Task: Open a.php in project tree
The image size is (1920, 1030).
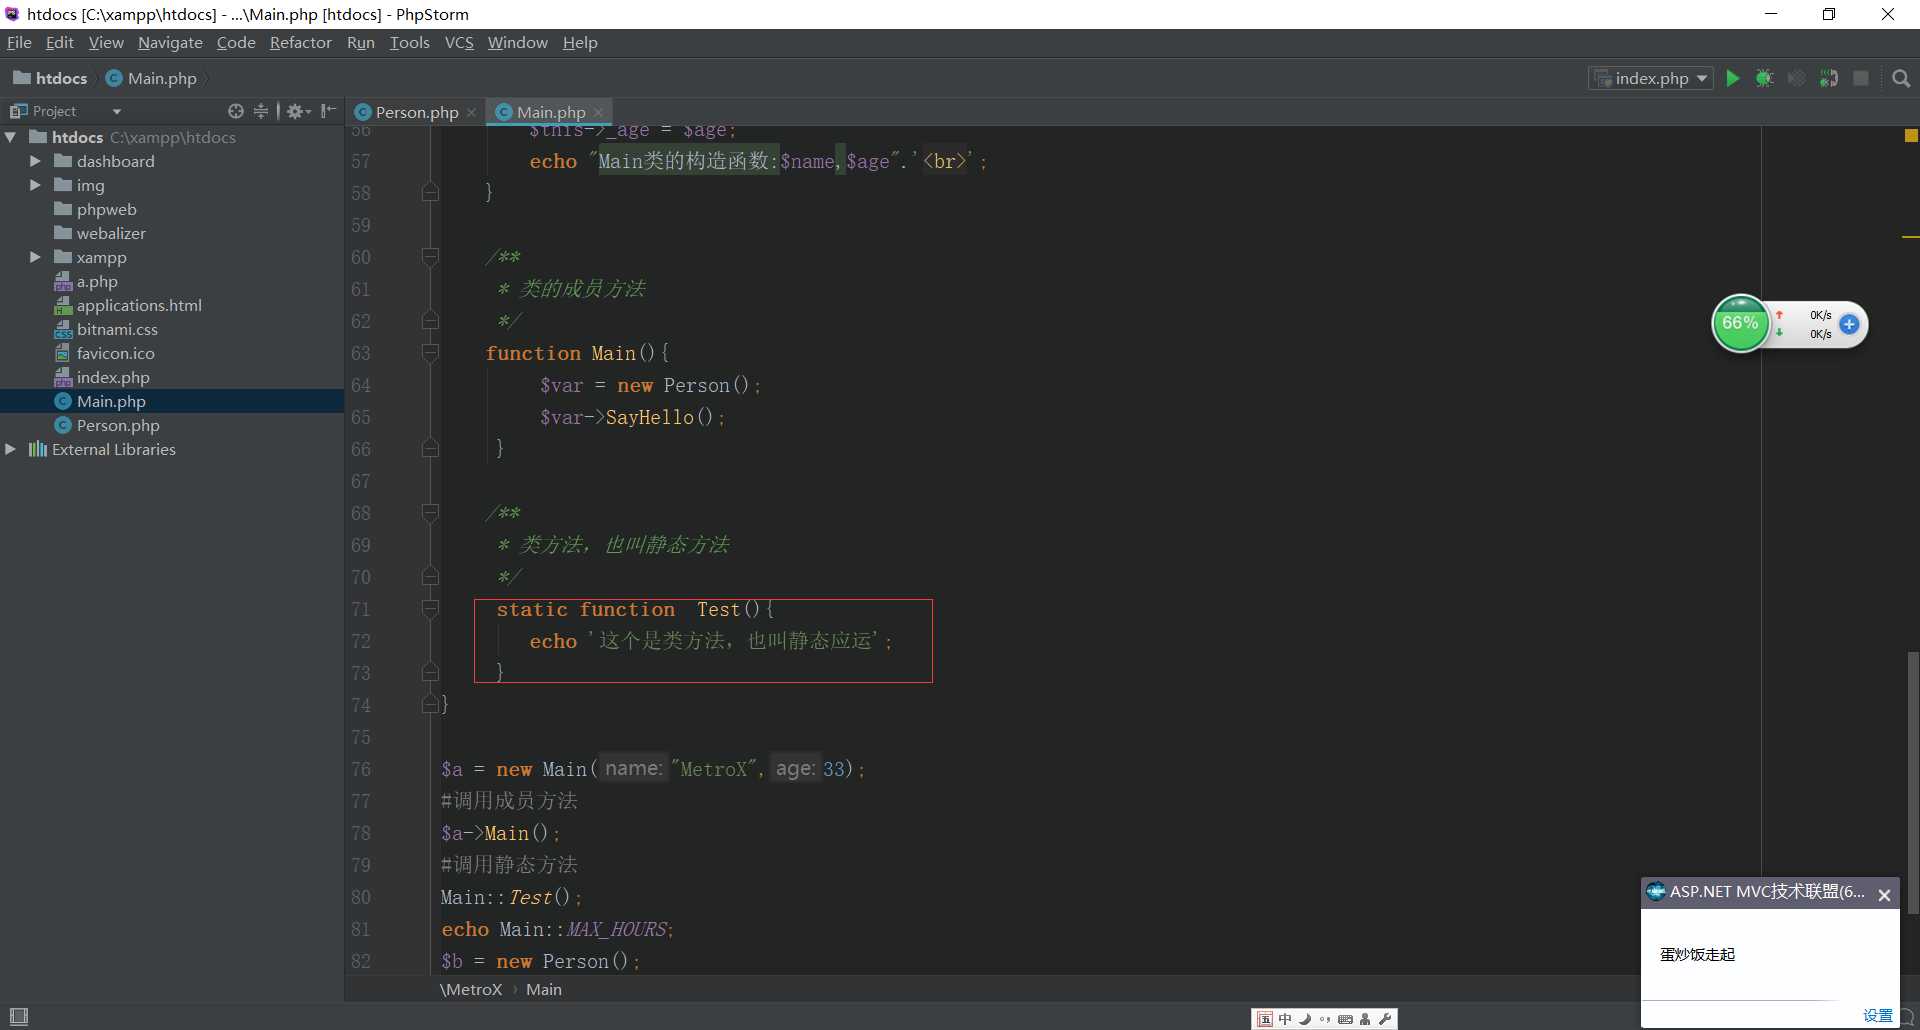Action: [97, 281]
